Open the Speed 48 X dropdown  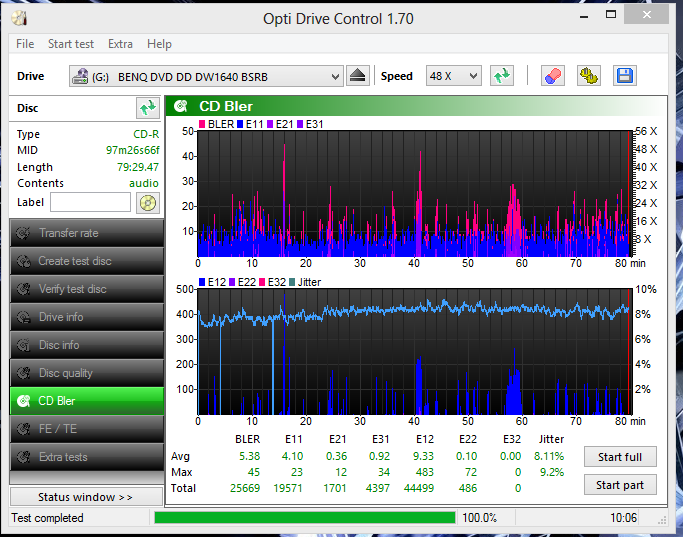pos(453,76)
